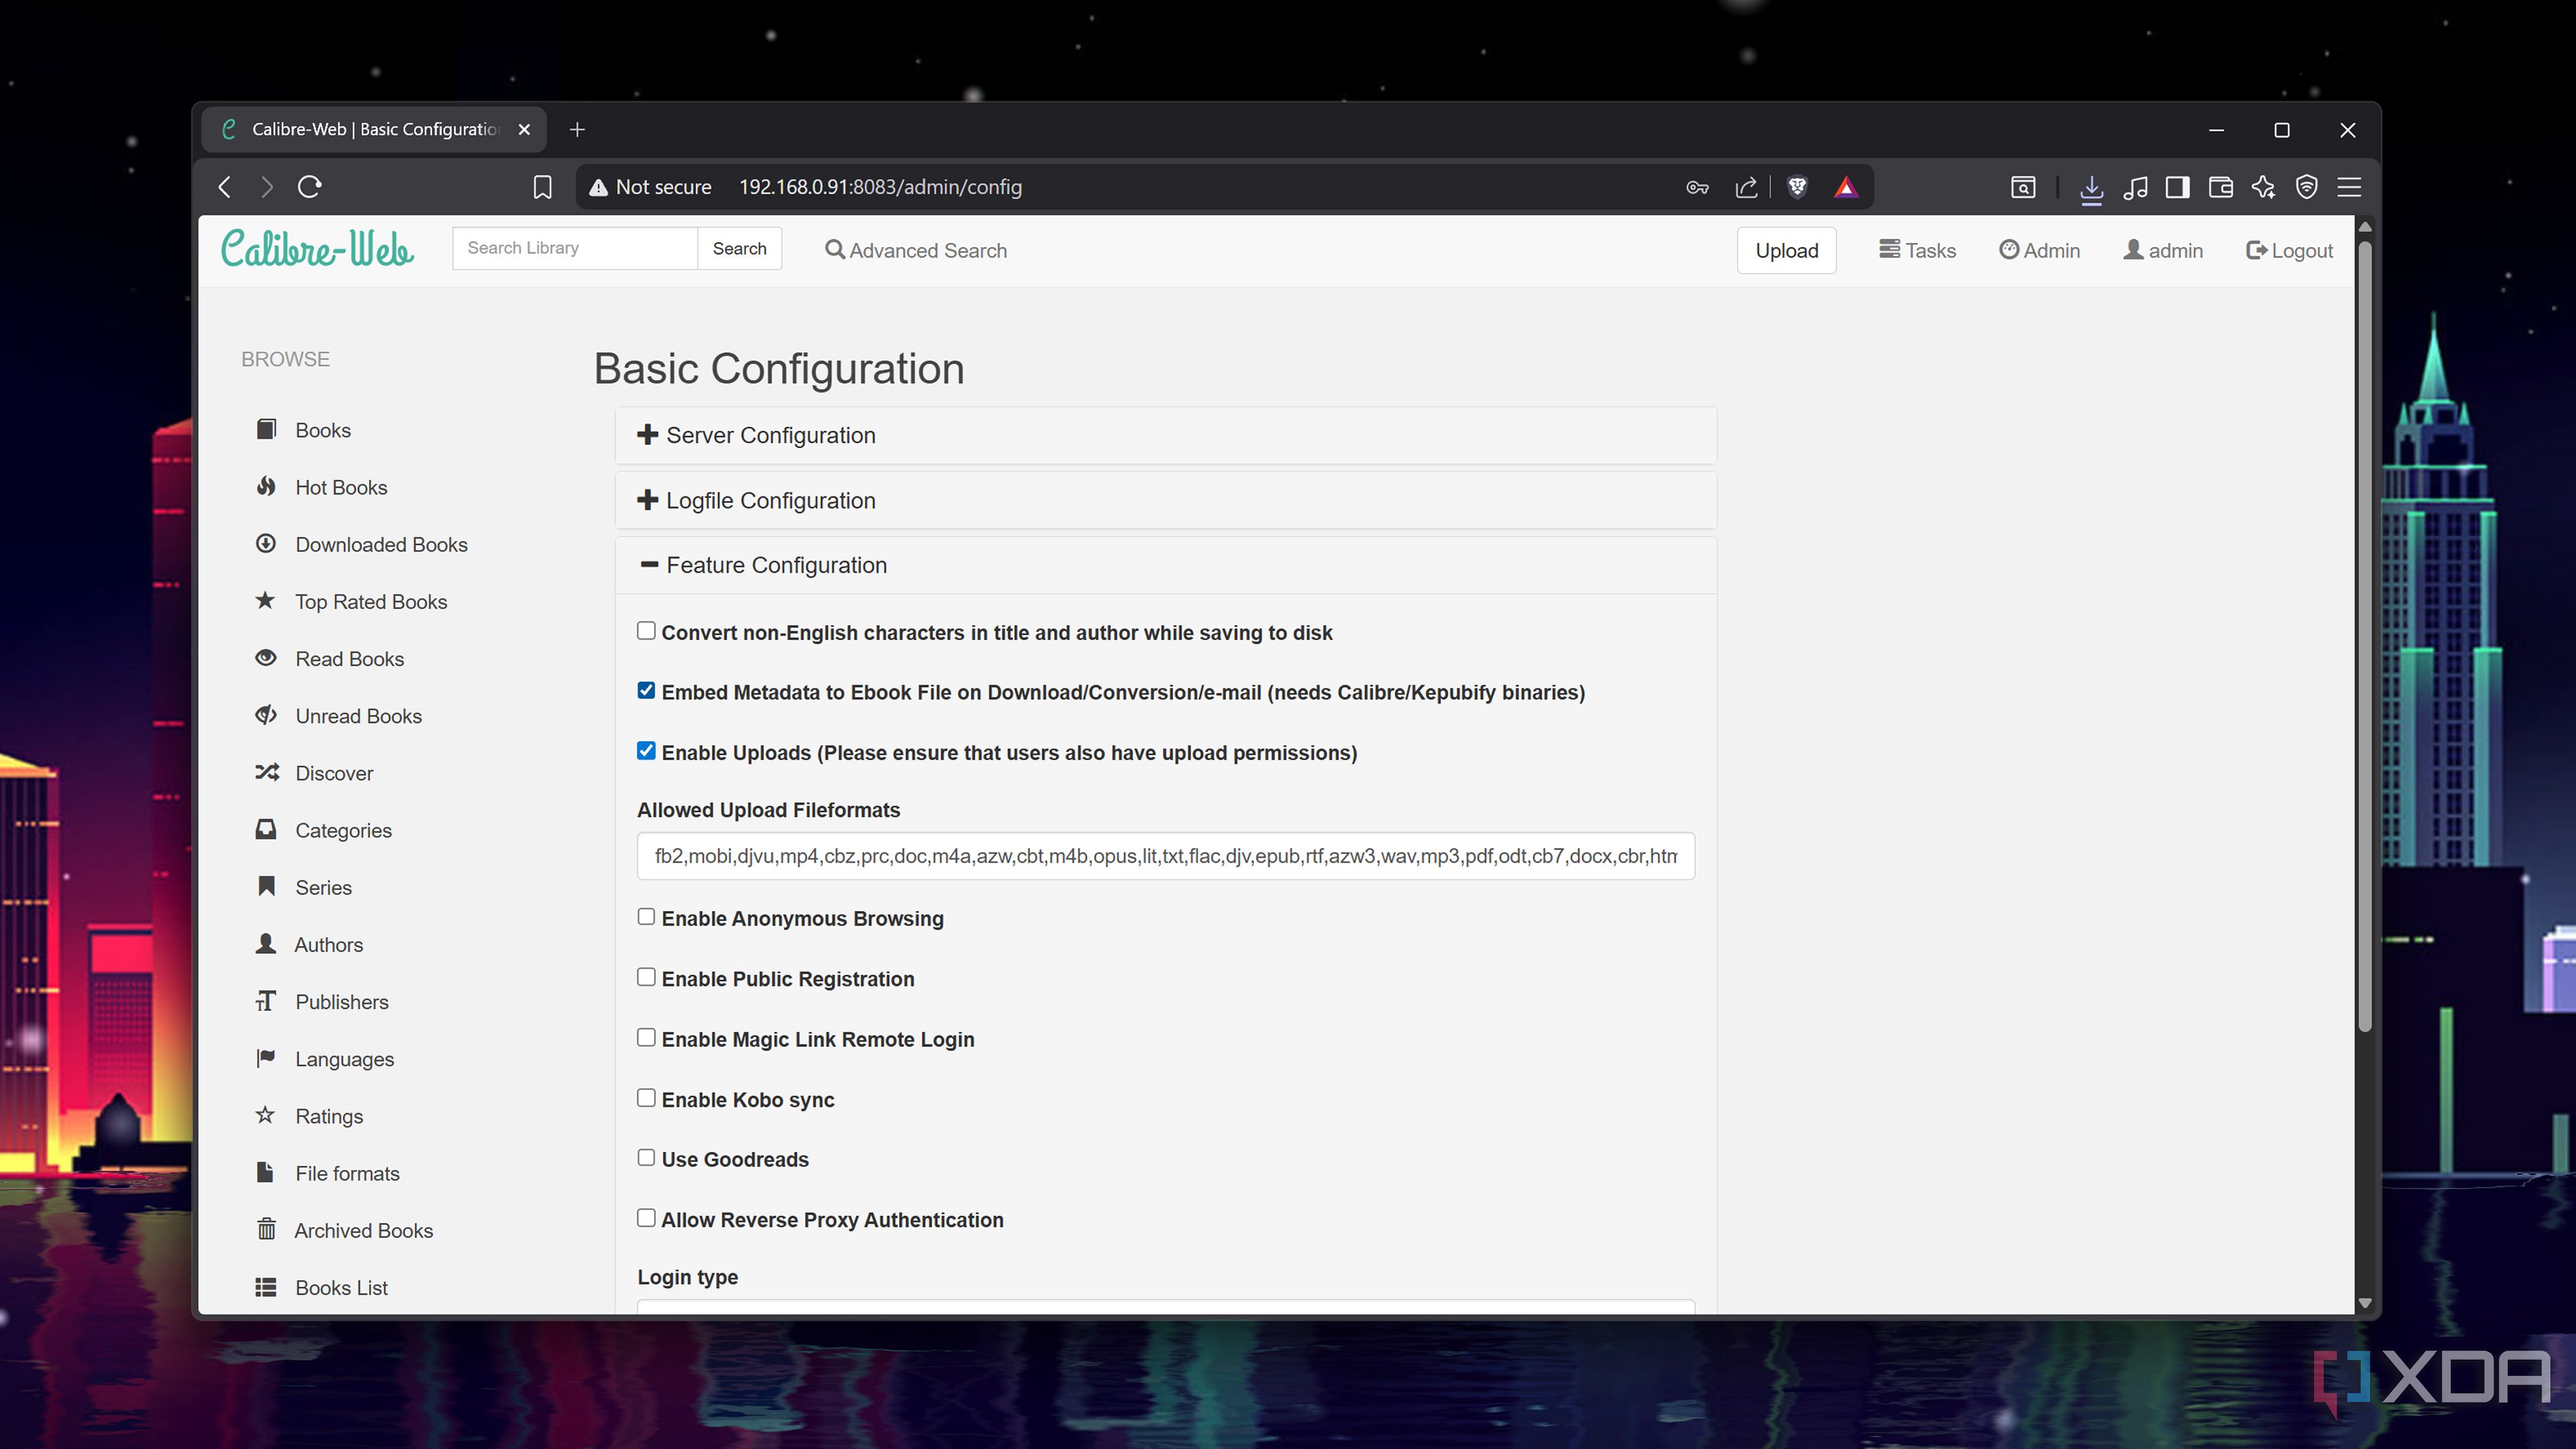2576x1449 pixels.
Task: Check Allow Reverse Proxy Authentication
Action: click(646, 1218)
